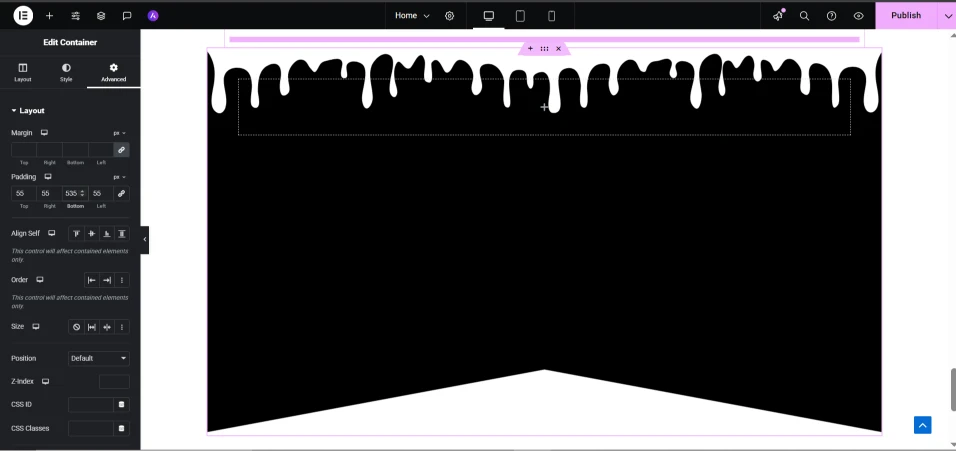Click the Margin Right field

point(49,149)
